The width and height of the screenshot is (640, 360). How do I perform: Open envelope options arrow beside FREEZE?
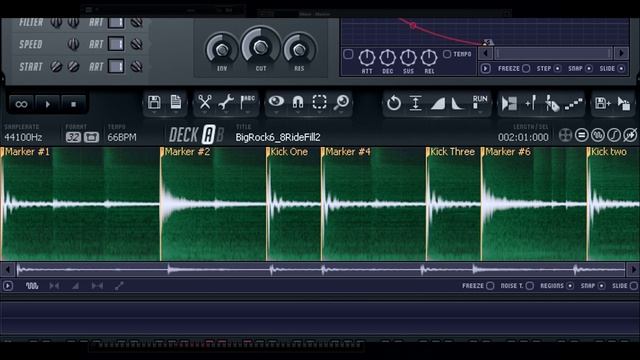(x=485, y=69)
